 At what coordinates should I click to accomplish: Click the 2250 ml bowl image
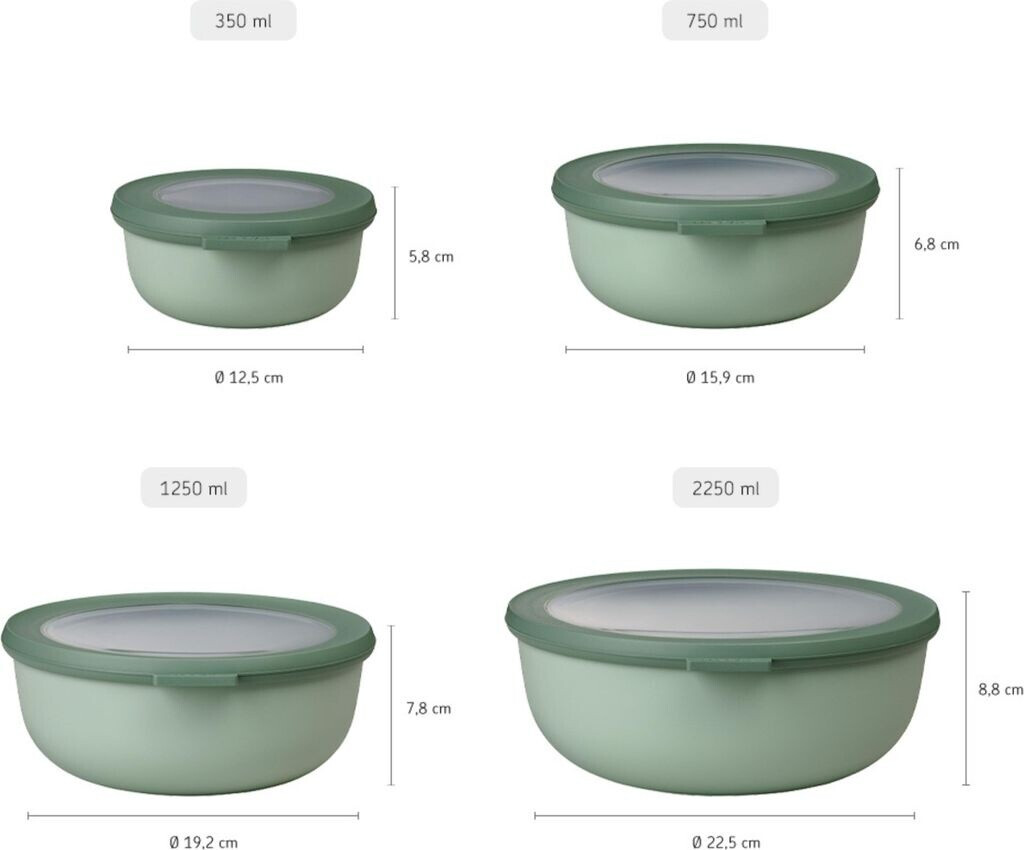tap(722, 682)
